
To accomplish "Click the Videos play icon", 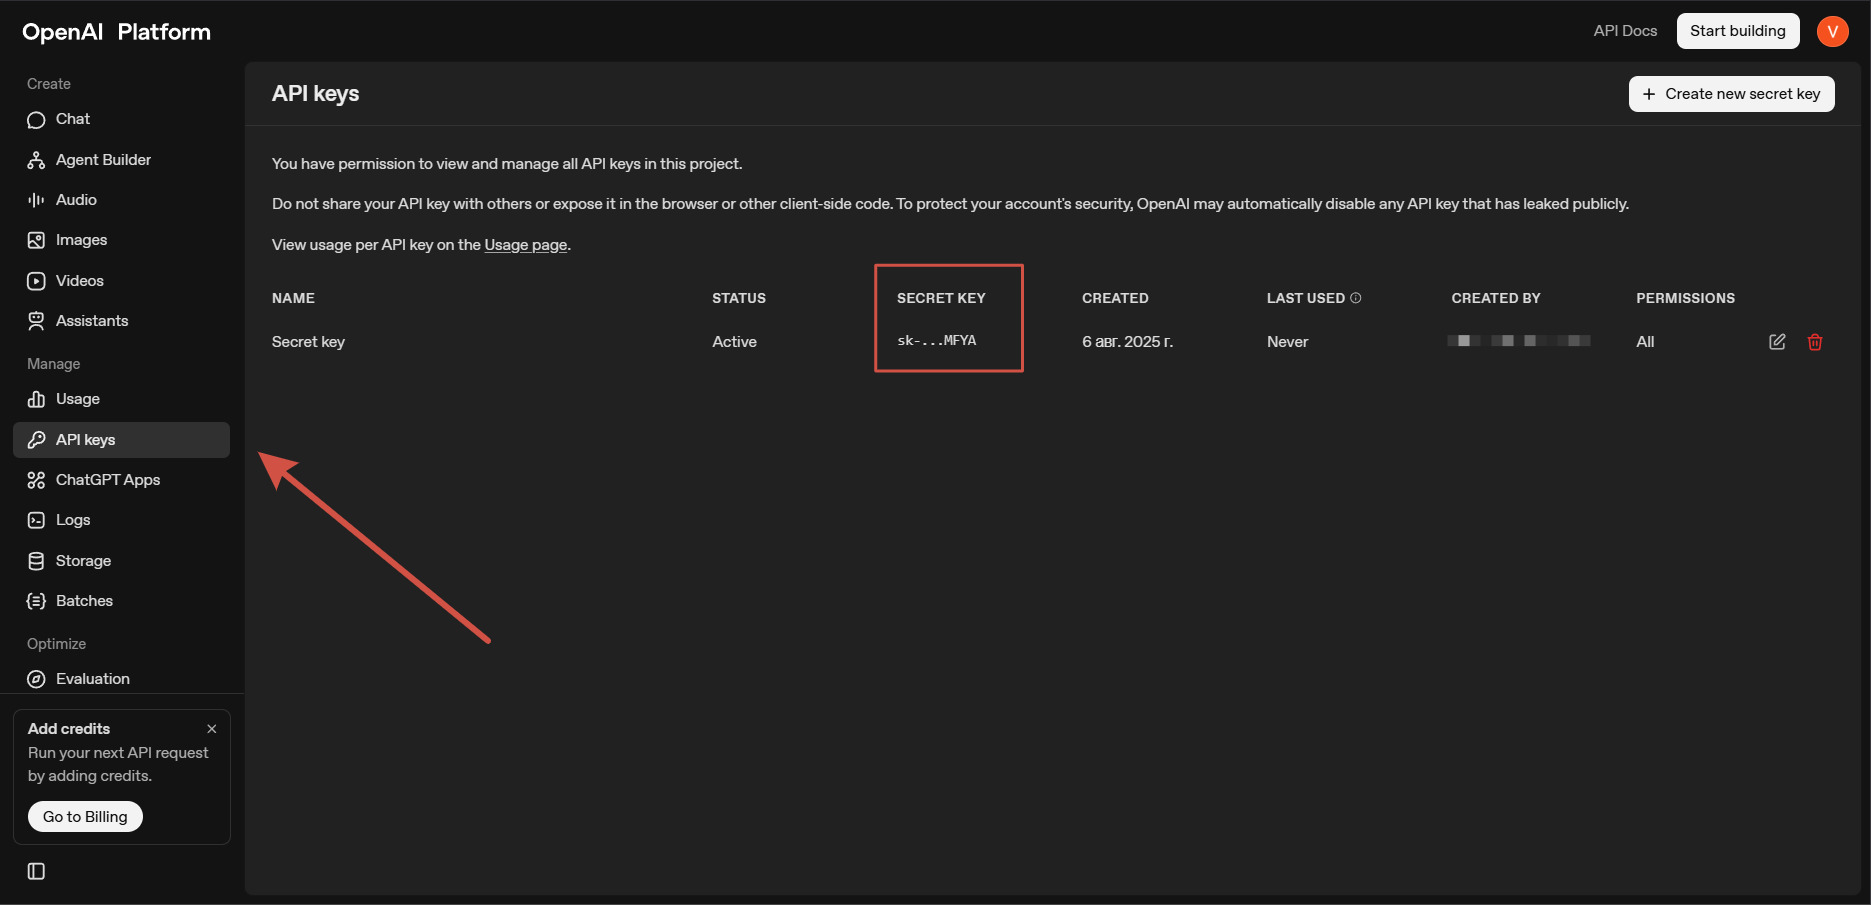I will 36,281.
